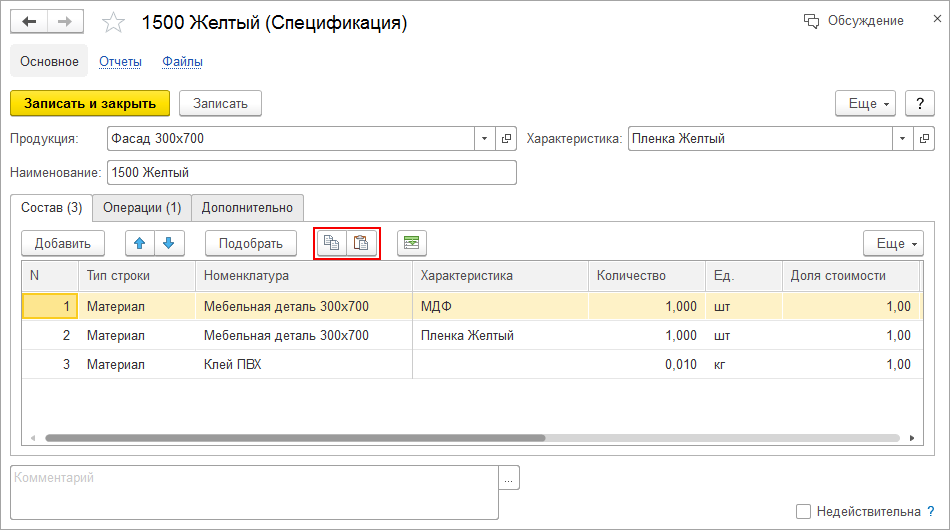This screenshot has width=950, height=530.
Task: Click the forward navigation arrow
Action: (x=64, y=22)
